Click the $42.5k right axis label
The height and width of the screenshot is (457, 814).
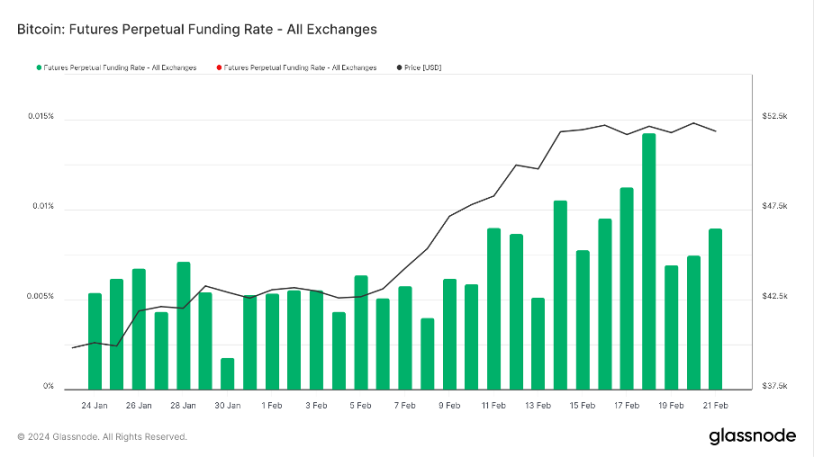click(775, 296)
